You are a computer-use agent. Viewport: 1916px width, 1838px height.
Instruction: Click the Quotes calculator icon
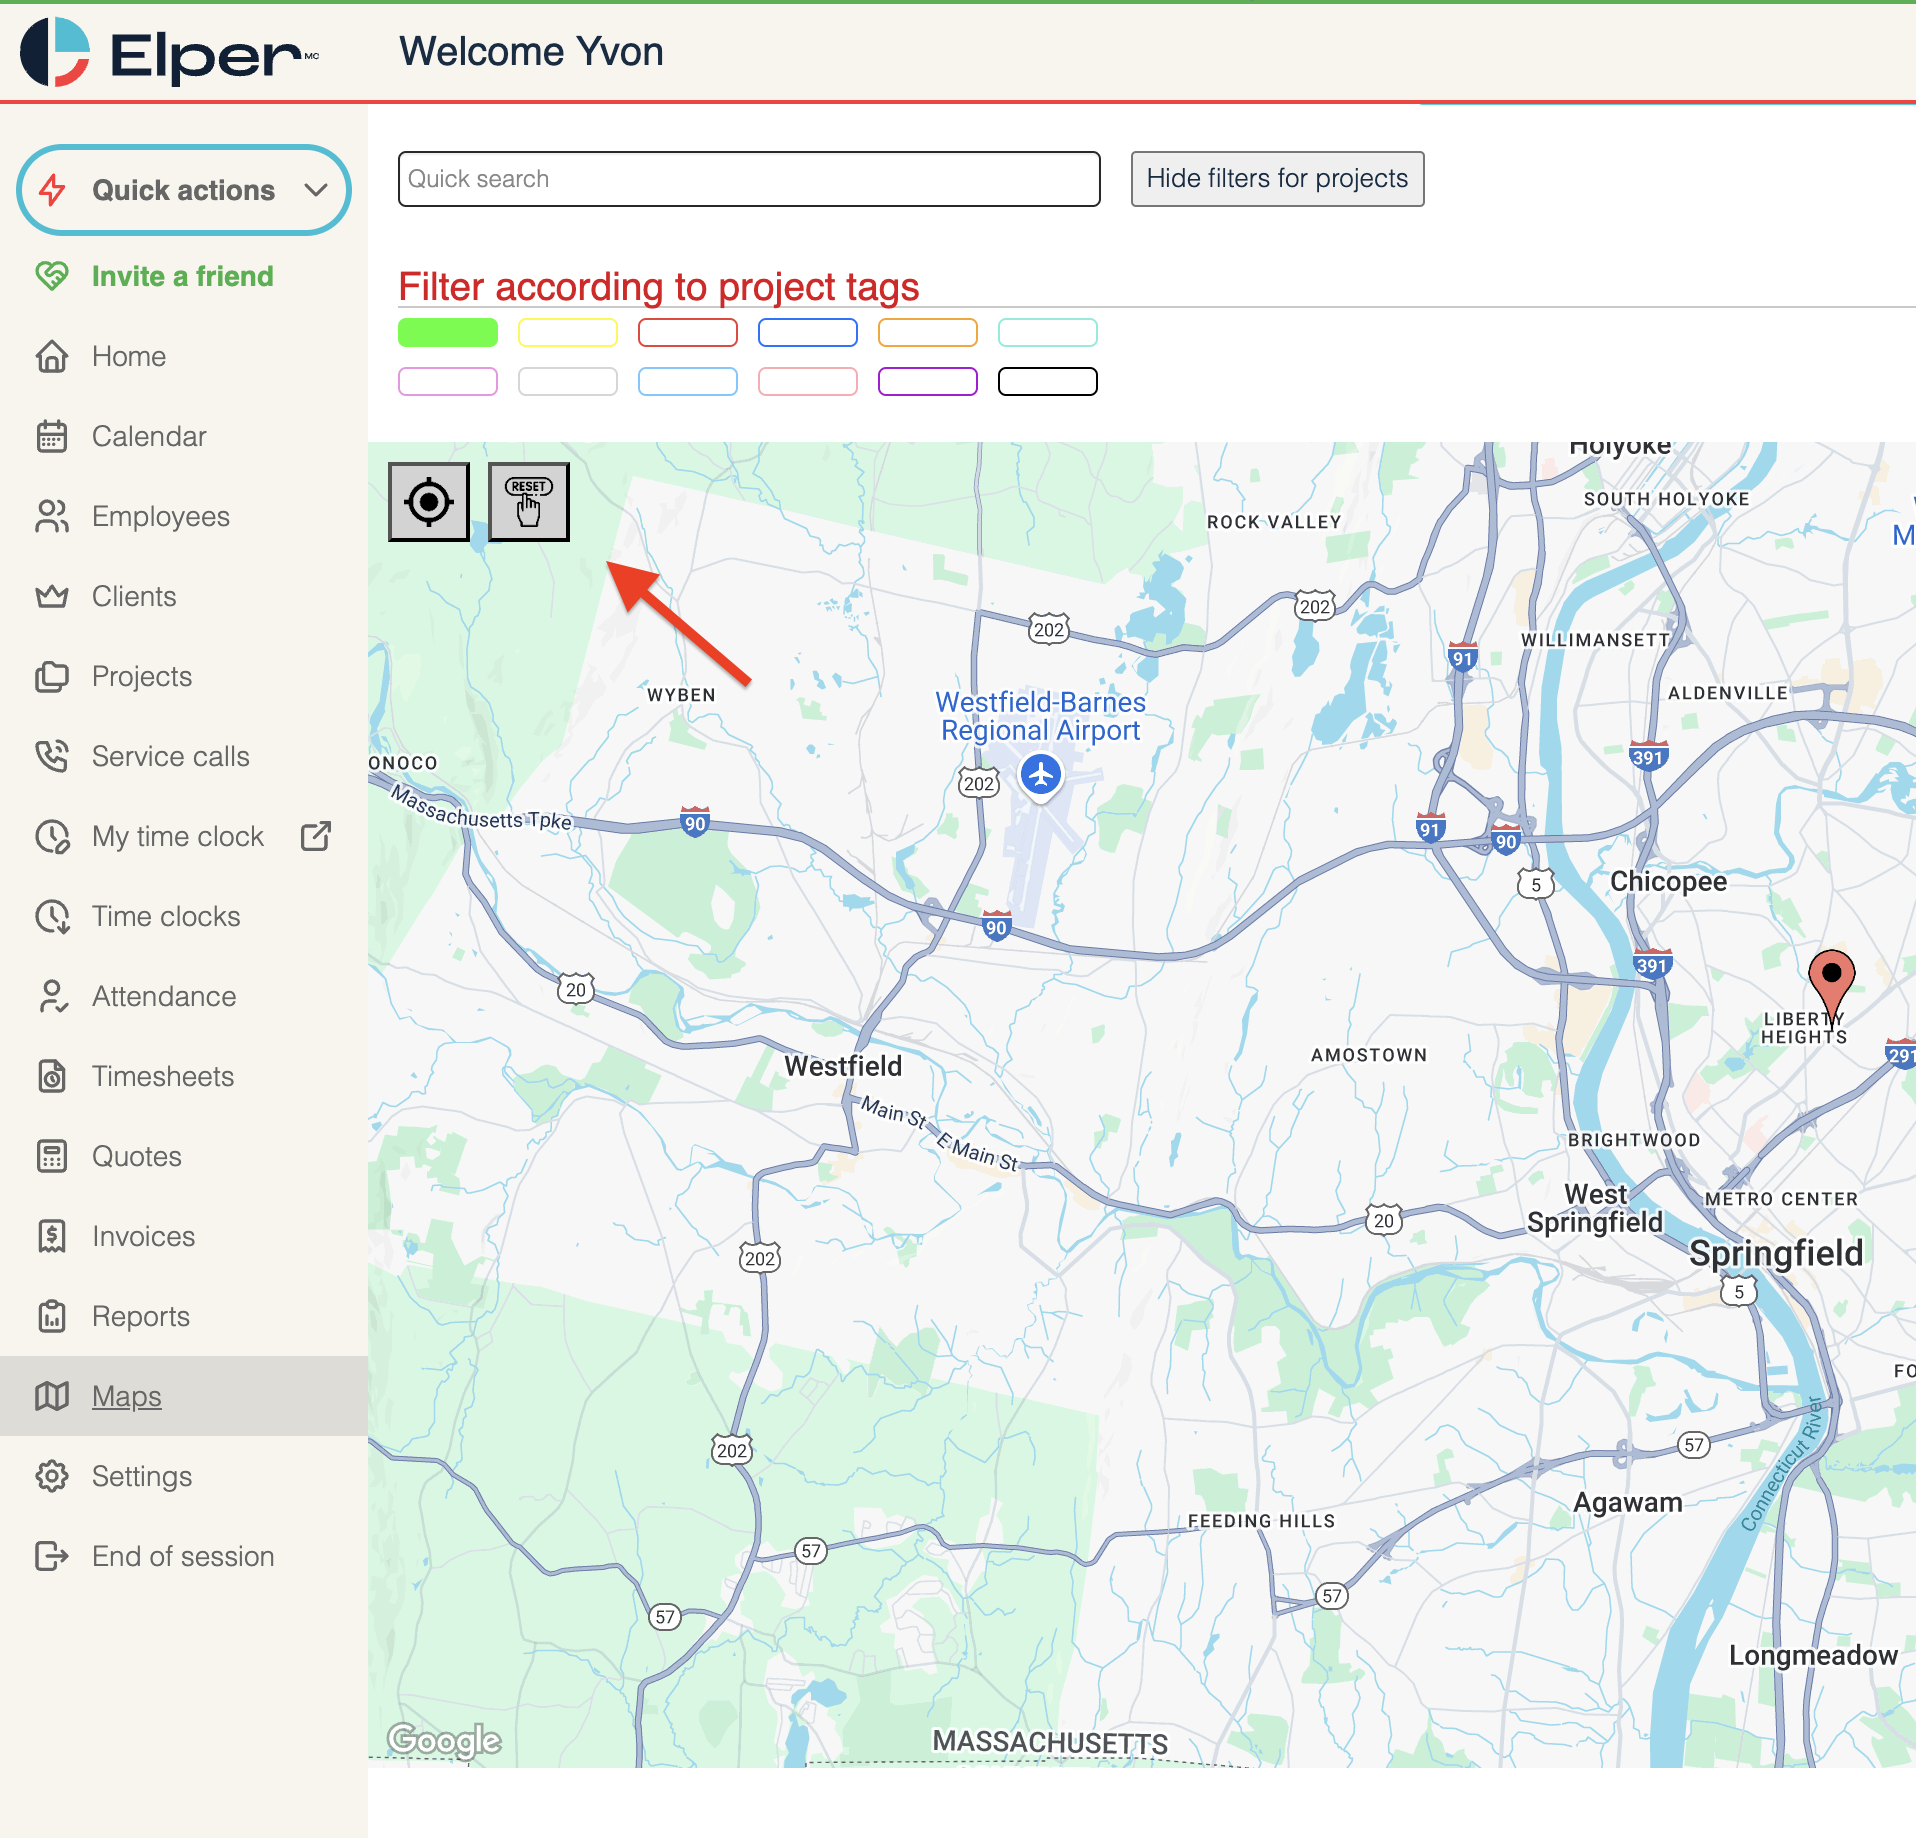pos(52,1156)
